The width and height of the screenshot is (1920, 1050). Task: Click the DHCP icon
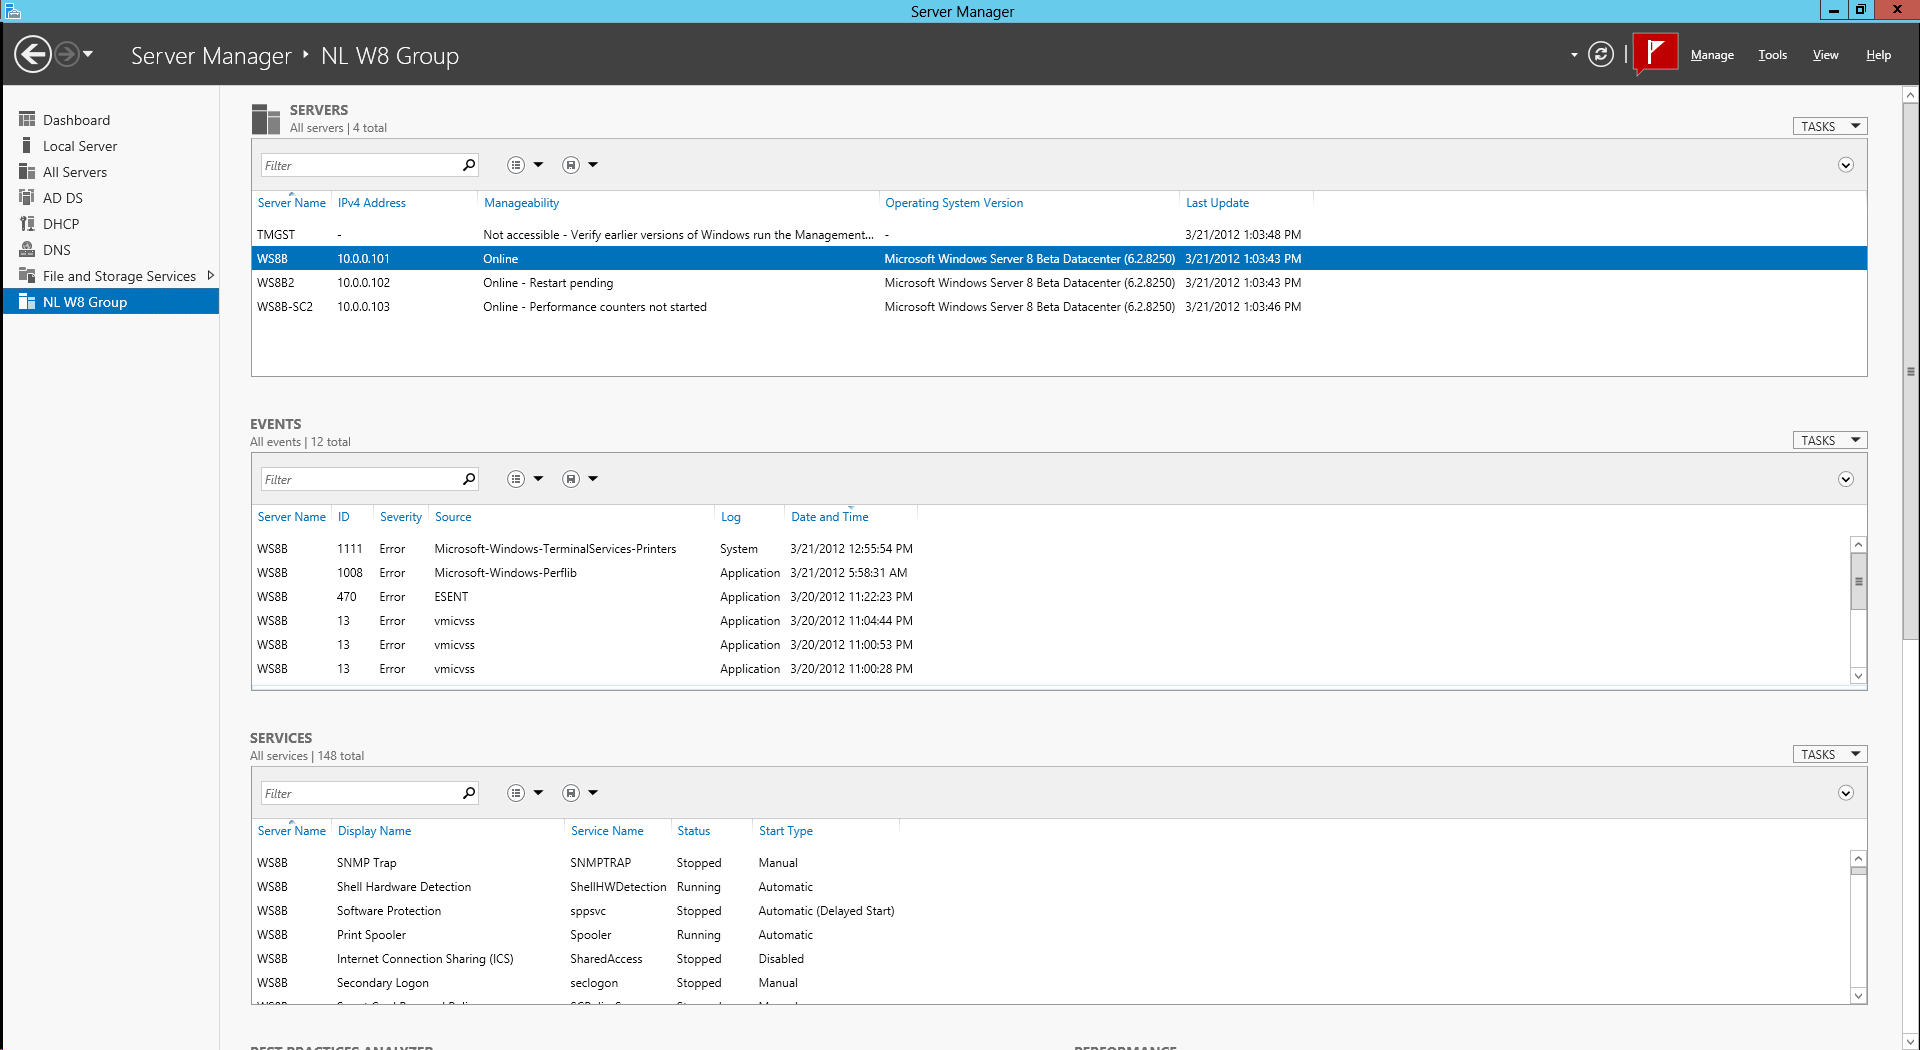[x=27, y=223]
